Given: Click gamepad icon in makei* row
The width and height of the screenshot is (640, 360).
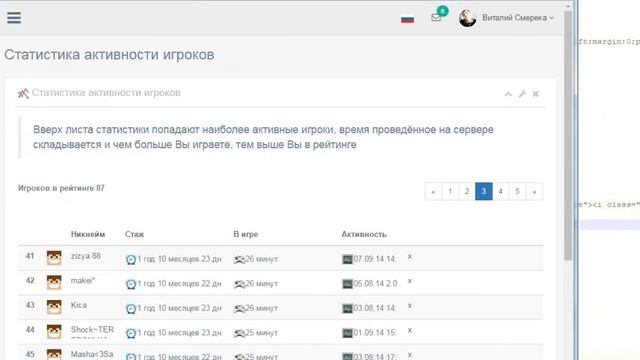Looking at the screenshot, I should click(x=239, y=284).
